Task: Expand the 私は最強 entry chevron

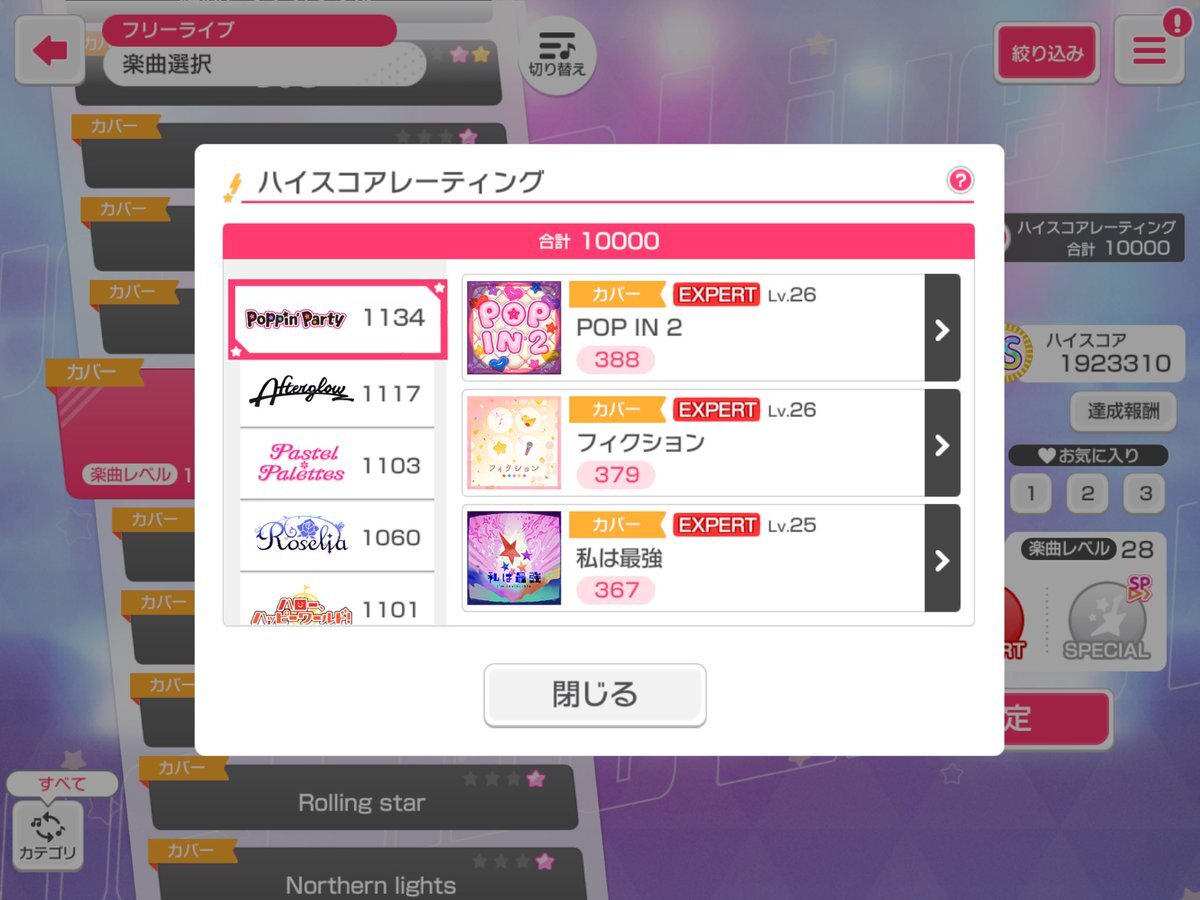Action: (x=942, y=558)
